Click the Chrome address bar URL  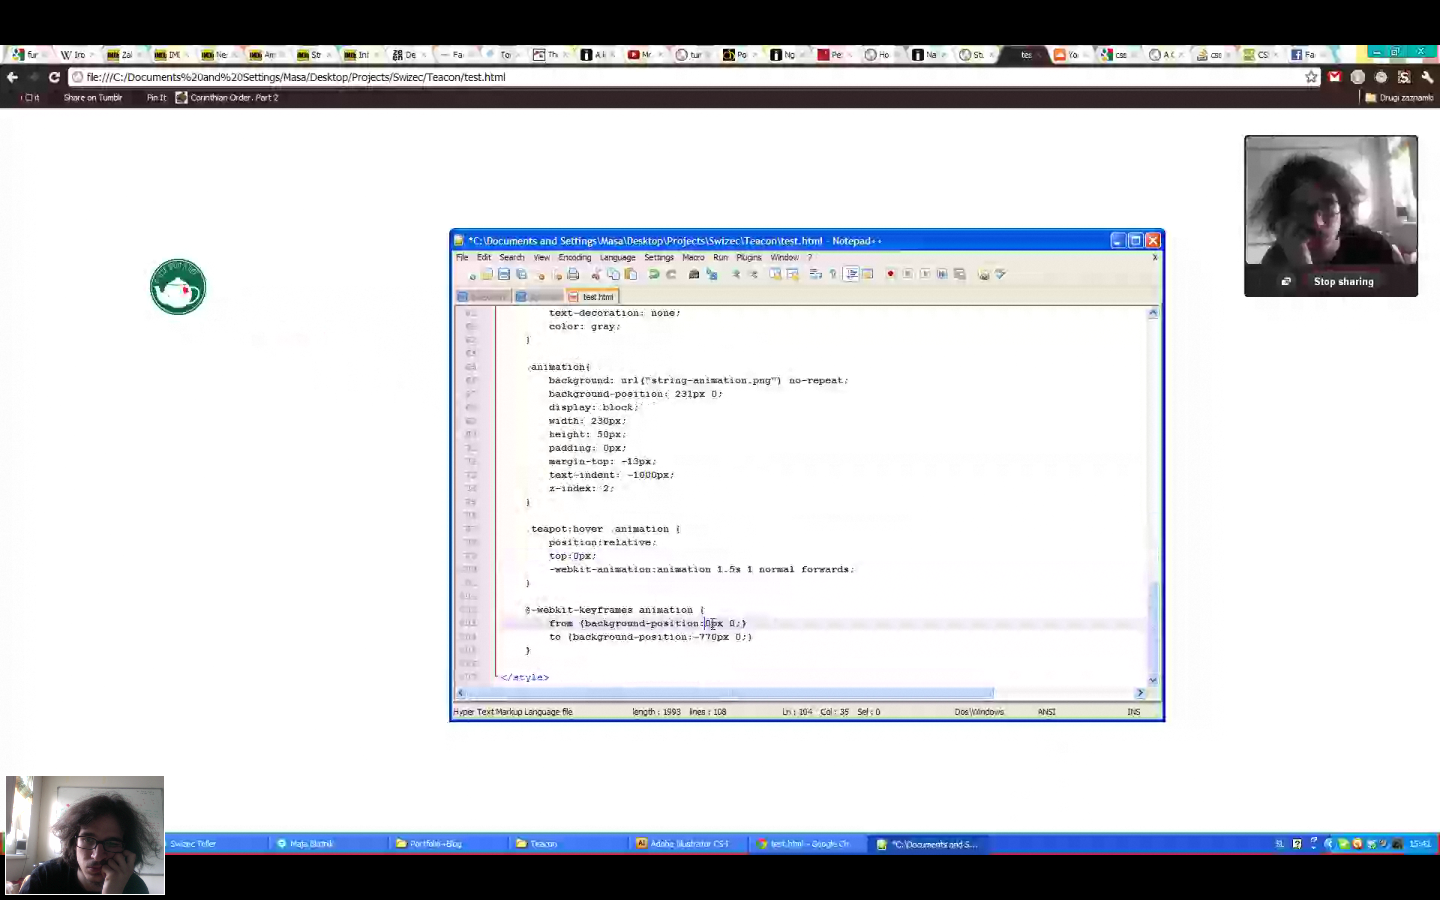(296, 77)
